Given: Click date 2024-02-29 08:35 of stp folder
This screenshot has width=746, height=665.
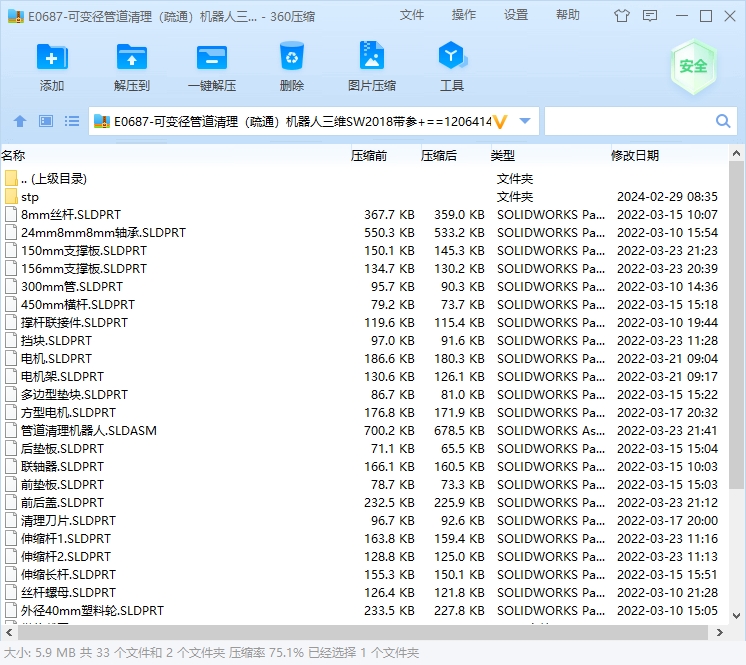Looking at the screenshot, I should [667, 196].
